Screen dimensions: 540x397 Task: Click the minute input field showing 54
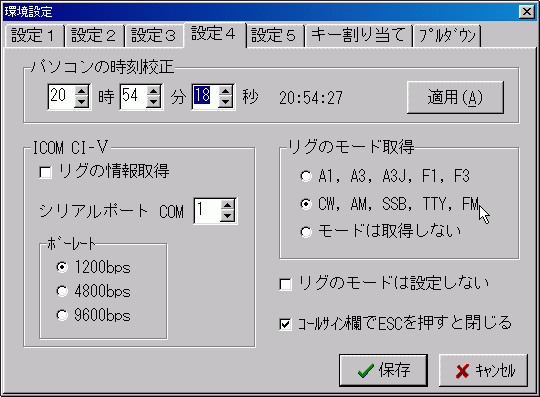pos(133,97)
